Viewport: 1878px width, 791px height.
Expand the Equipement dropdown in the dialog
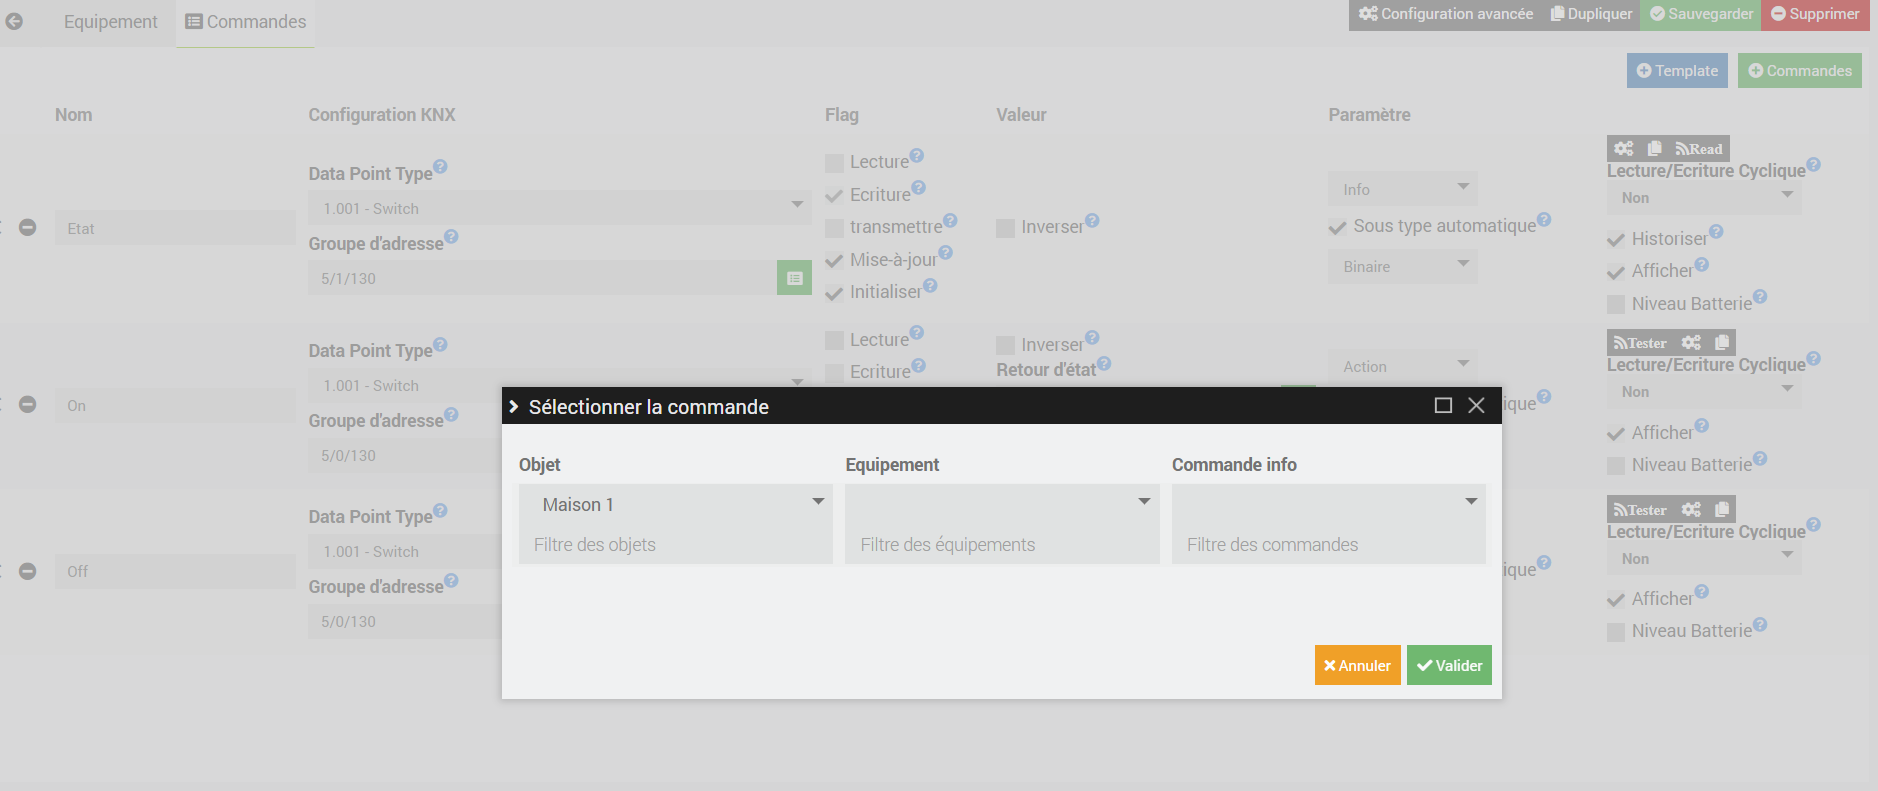tap(1002, 504)
